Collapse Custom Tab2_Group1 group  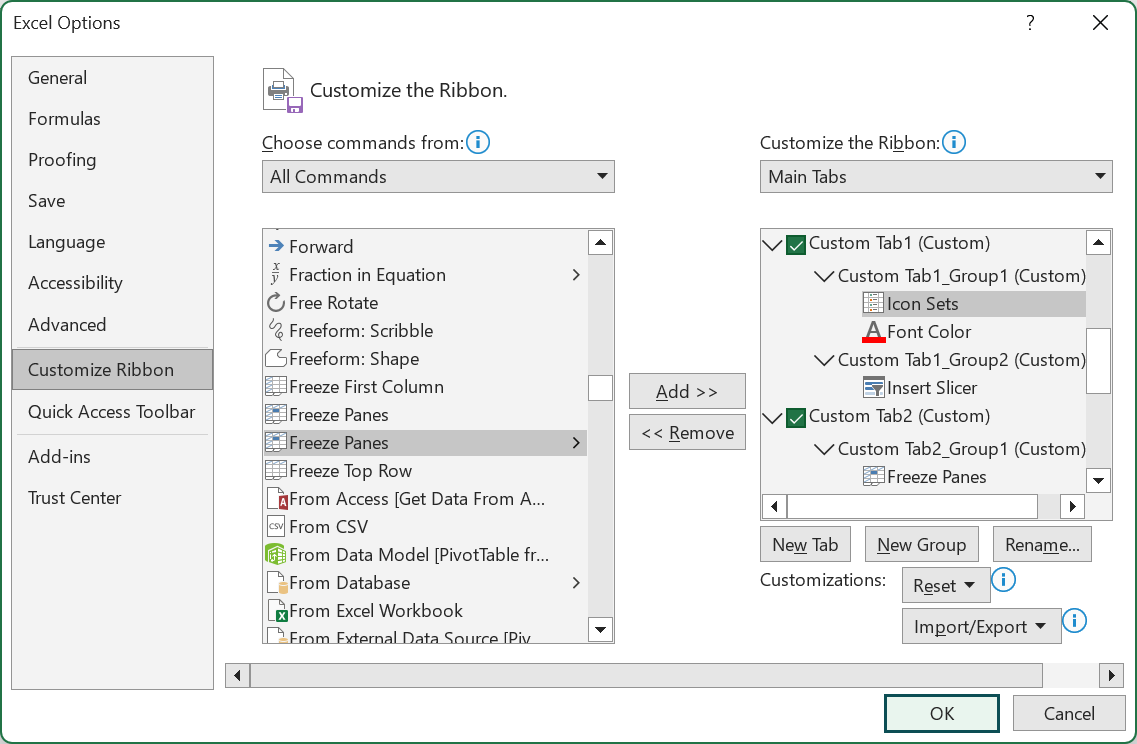(824, 450)
